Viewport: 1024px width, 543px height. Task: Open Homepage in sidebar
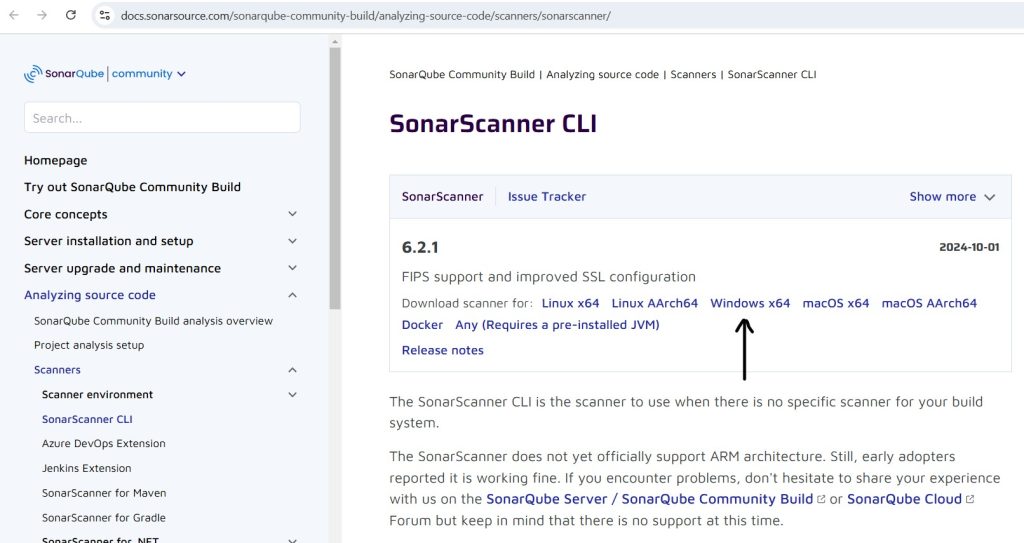point(56,160)
